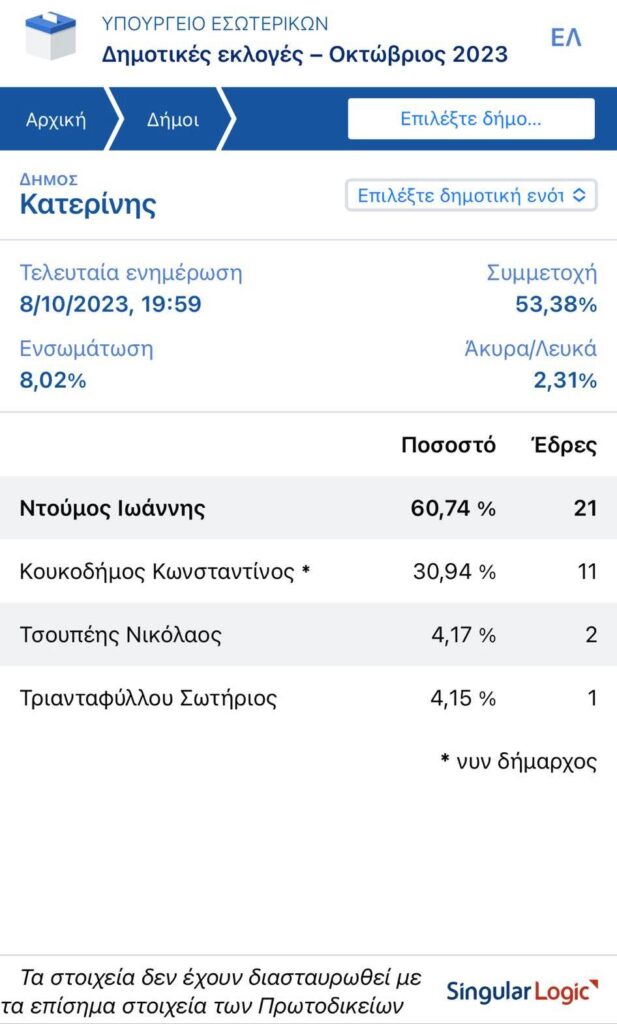
Task: Click the ballot box logo icon
Action: pyautogui.click(x=50, y=37)
